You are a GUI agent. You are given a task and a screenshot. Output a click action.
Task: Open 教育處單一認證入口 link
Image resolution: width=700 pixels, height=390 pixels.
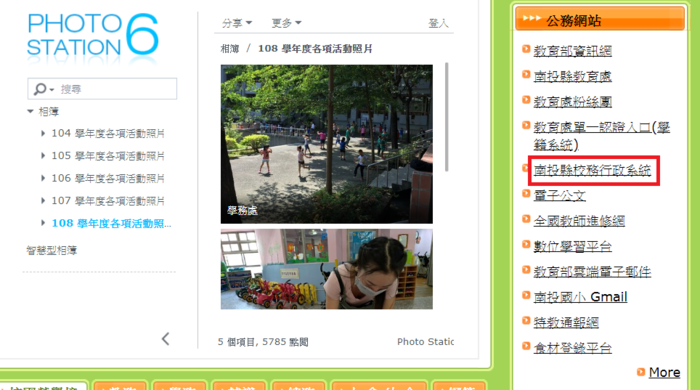[601, 136]
